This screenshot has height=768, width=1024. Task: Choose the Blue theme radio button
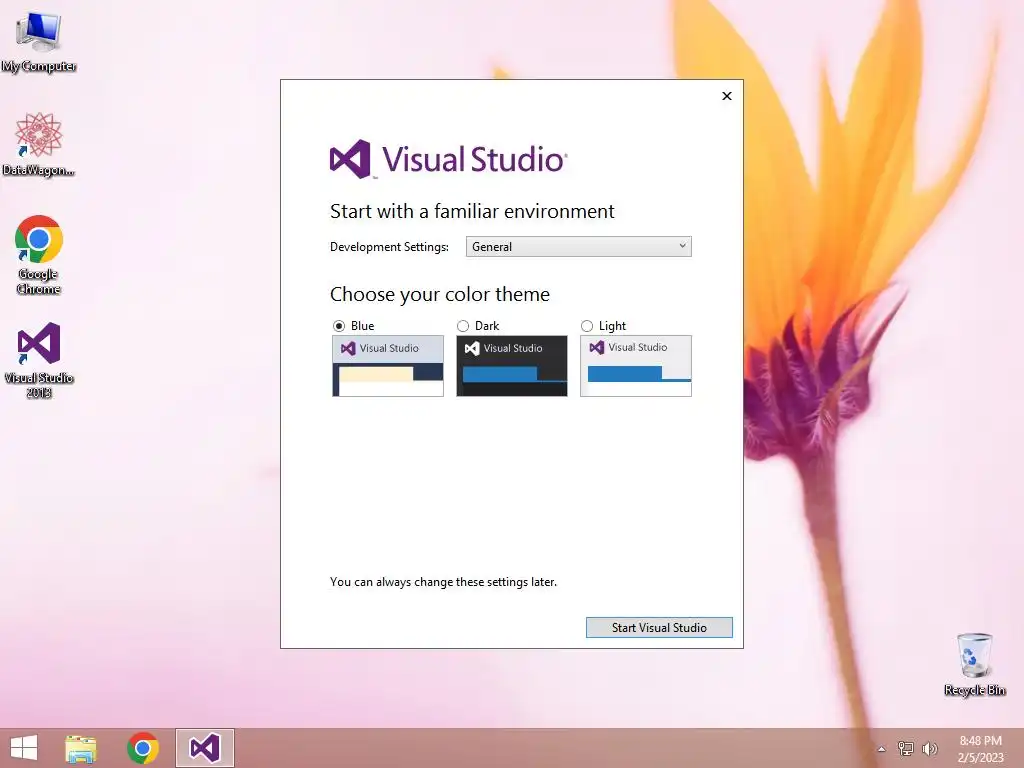pos(339,326)
